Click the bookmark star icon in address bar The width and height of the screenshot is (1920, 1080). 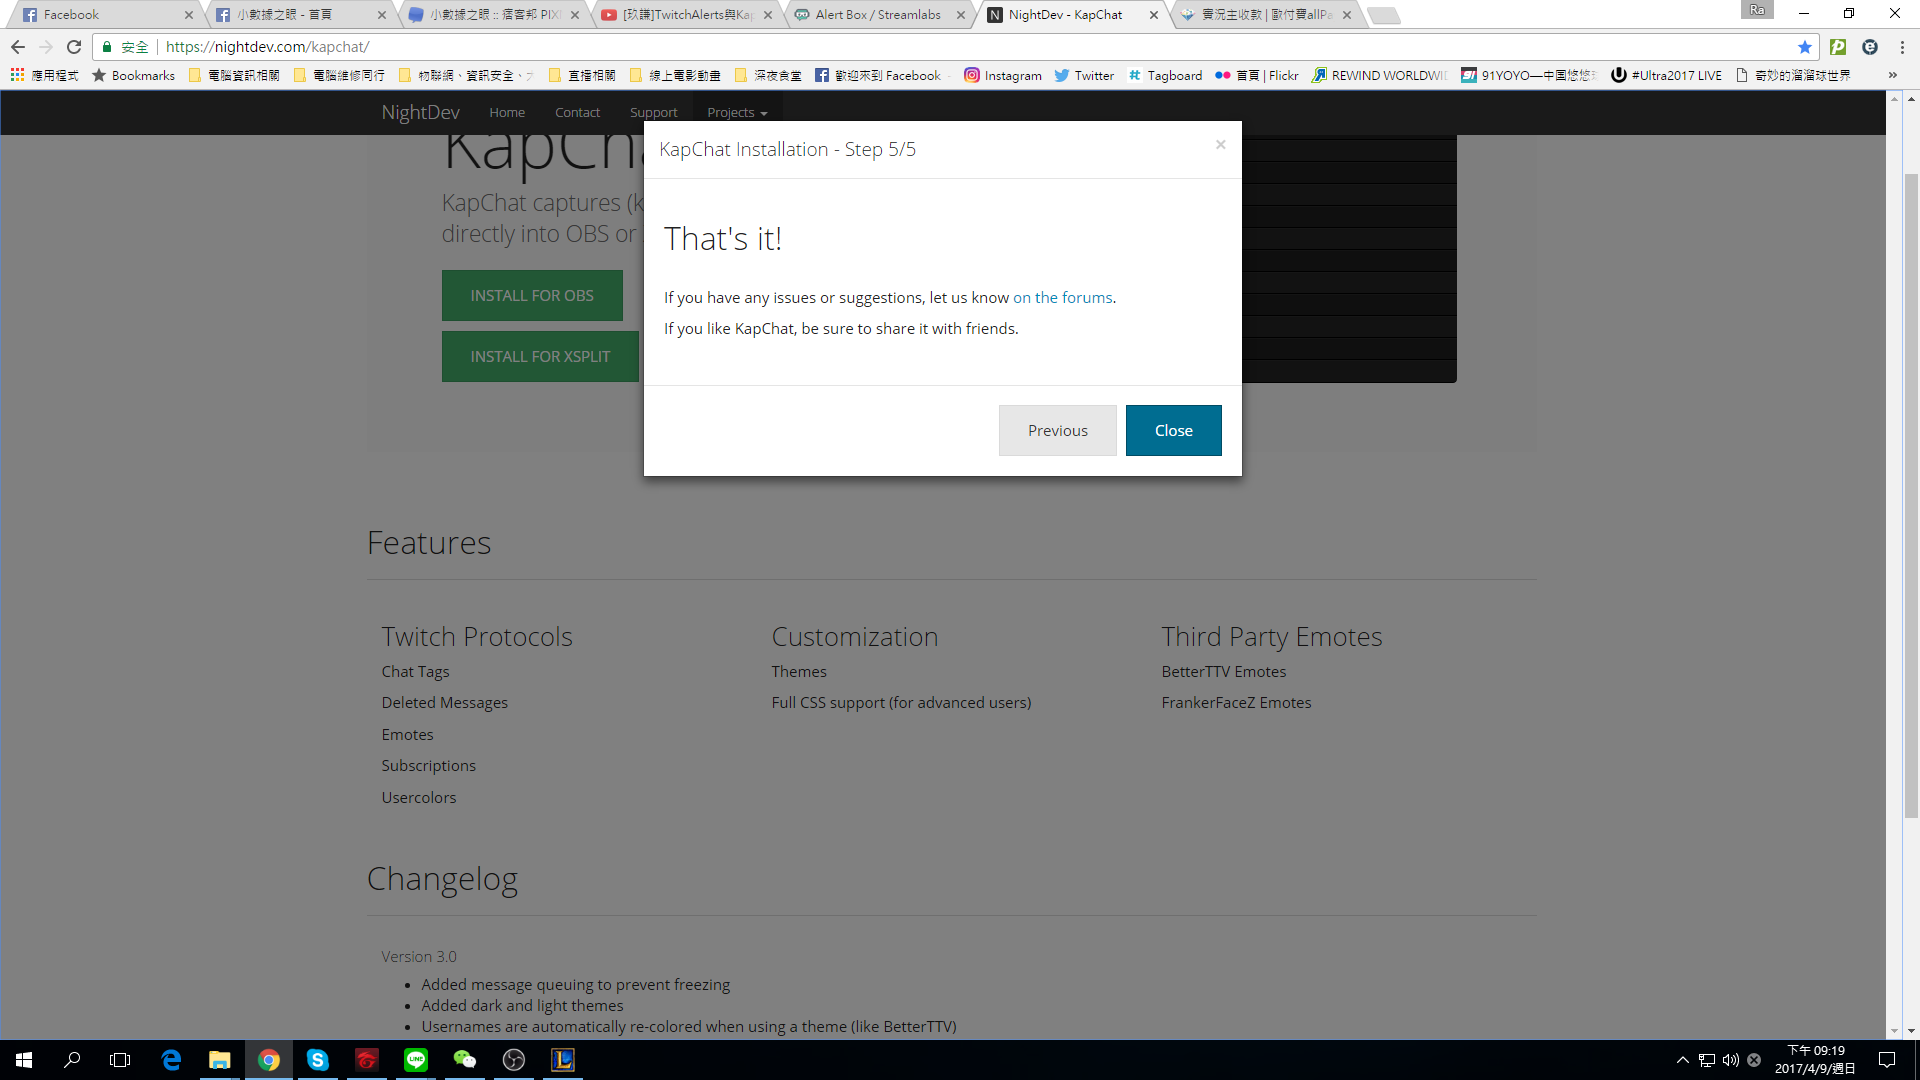pyautogui.click(x=1804, y=47)
